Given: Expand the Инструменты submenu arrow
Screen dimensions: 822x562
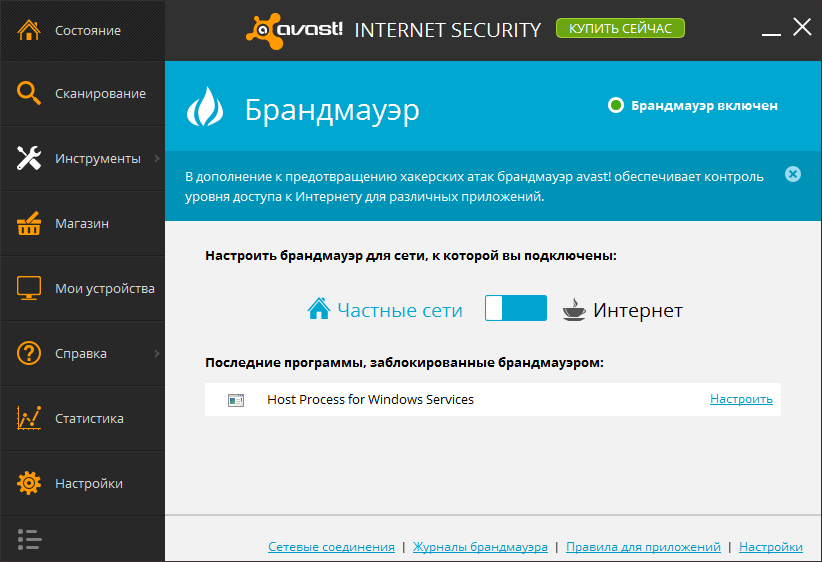Looking at the screenshot, I should (x=157, y=158).
